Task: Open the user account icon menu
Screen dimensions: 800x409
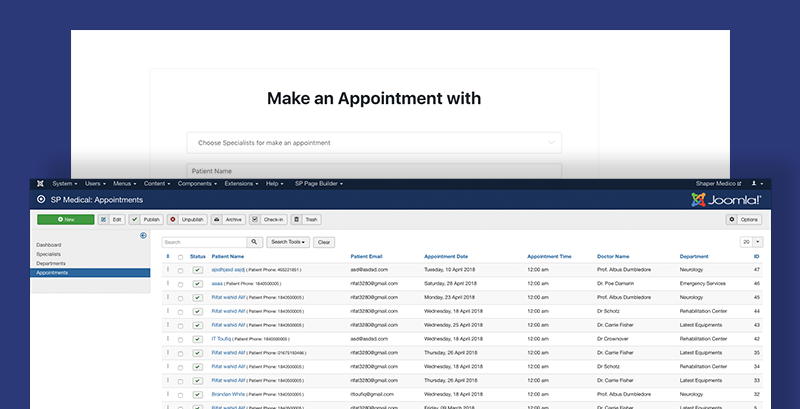Action: pyautogui.click(x=756, y=184)
